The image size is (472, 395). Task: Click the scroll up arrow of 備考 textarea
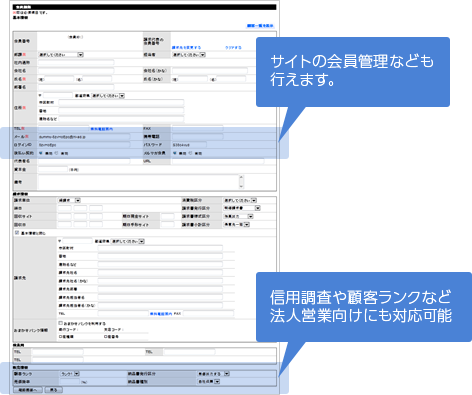coord(241,178)
